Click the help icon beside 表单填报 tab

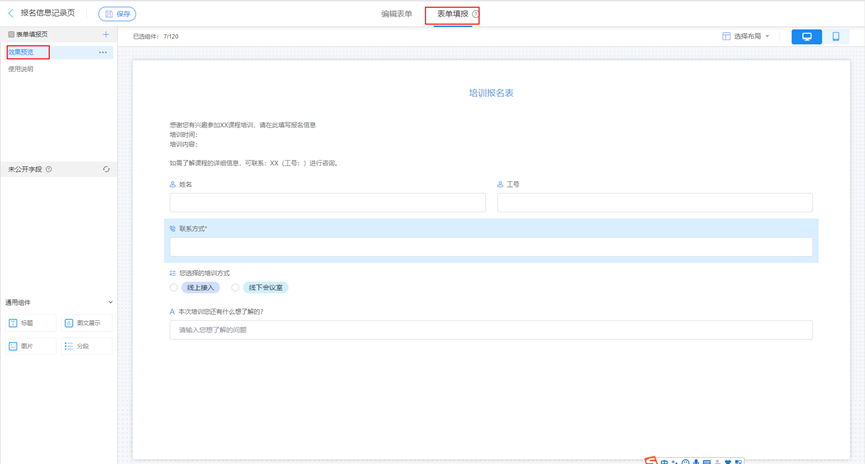click(x=475, y=14)
